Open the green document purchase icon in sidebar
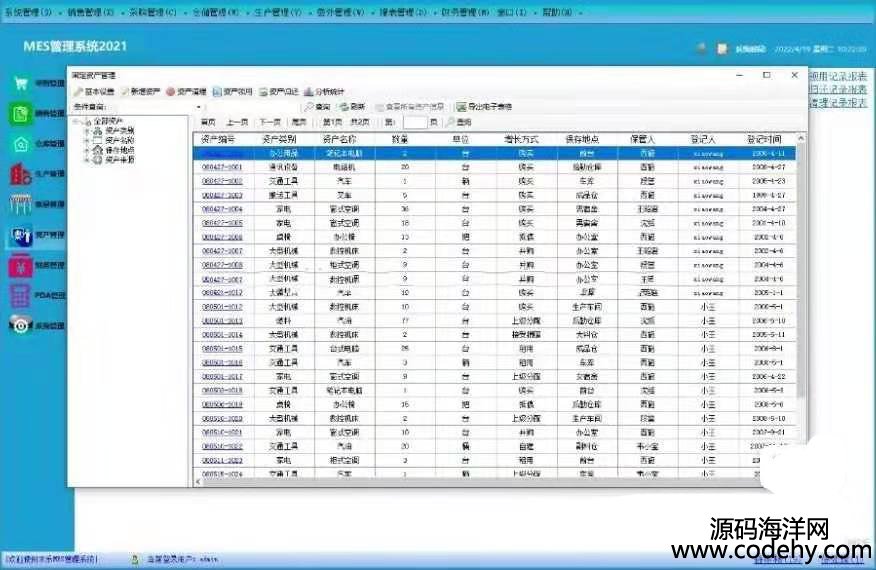This screenshot has width=876, height=570. pyautogui.click(x=21, y=114)
